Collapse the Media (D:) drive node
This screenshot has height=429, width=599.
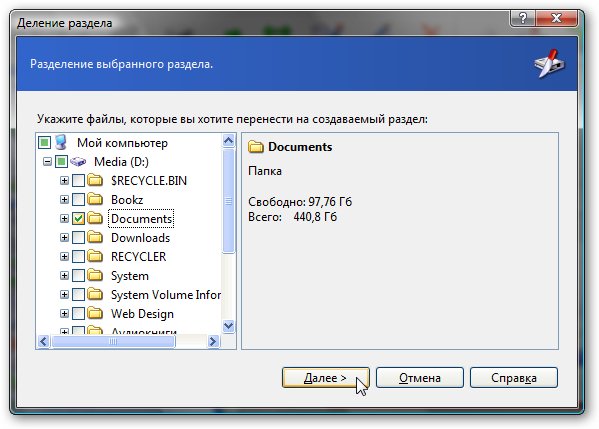[x=47, y=162]
